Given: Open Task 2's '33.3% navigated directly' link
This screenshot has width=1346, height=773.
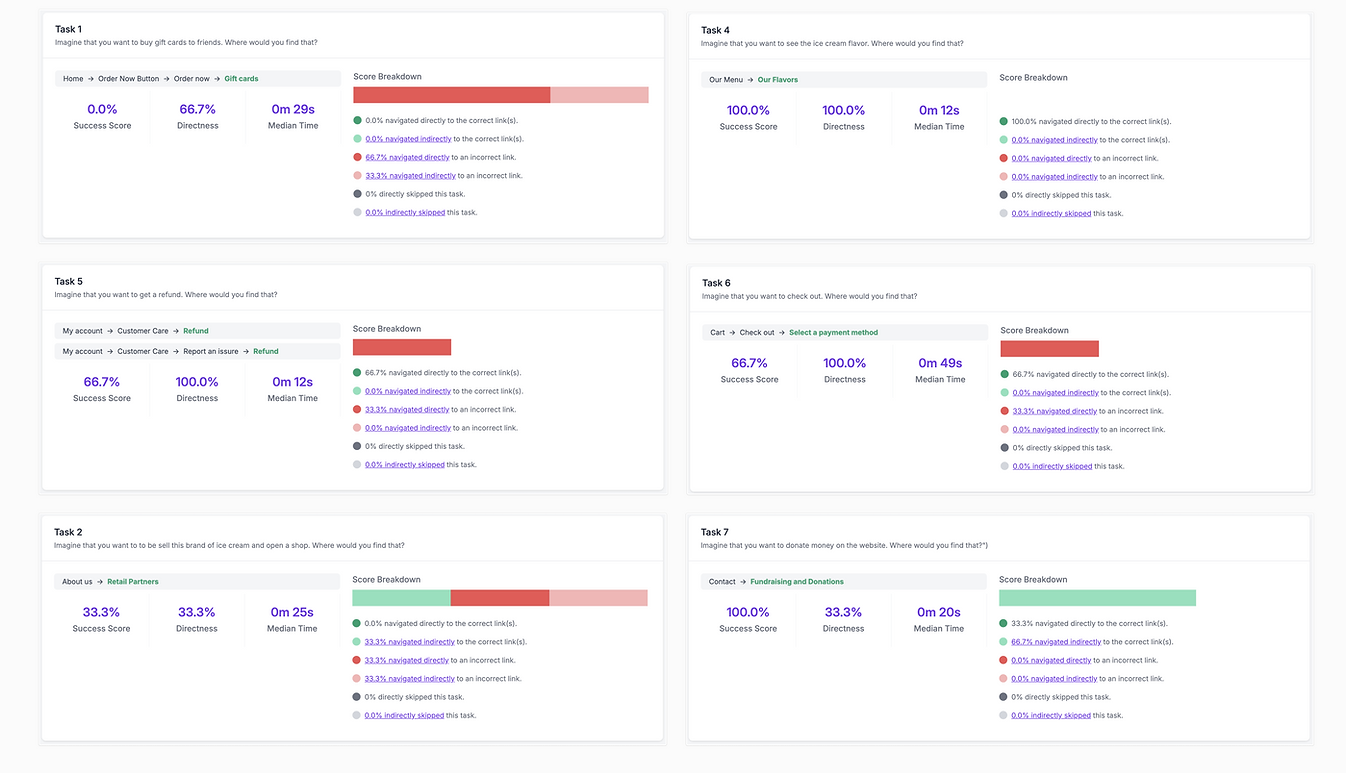Looking at the screenshot, I should tap(406, 660).
